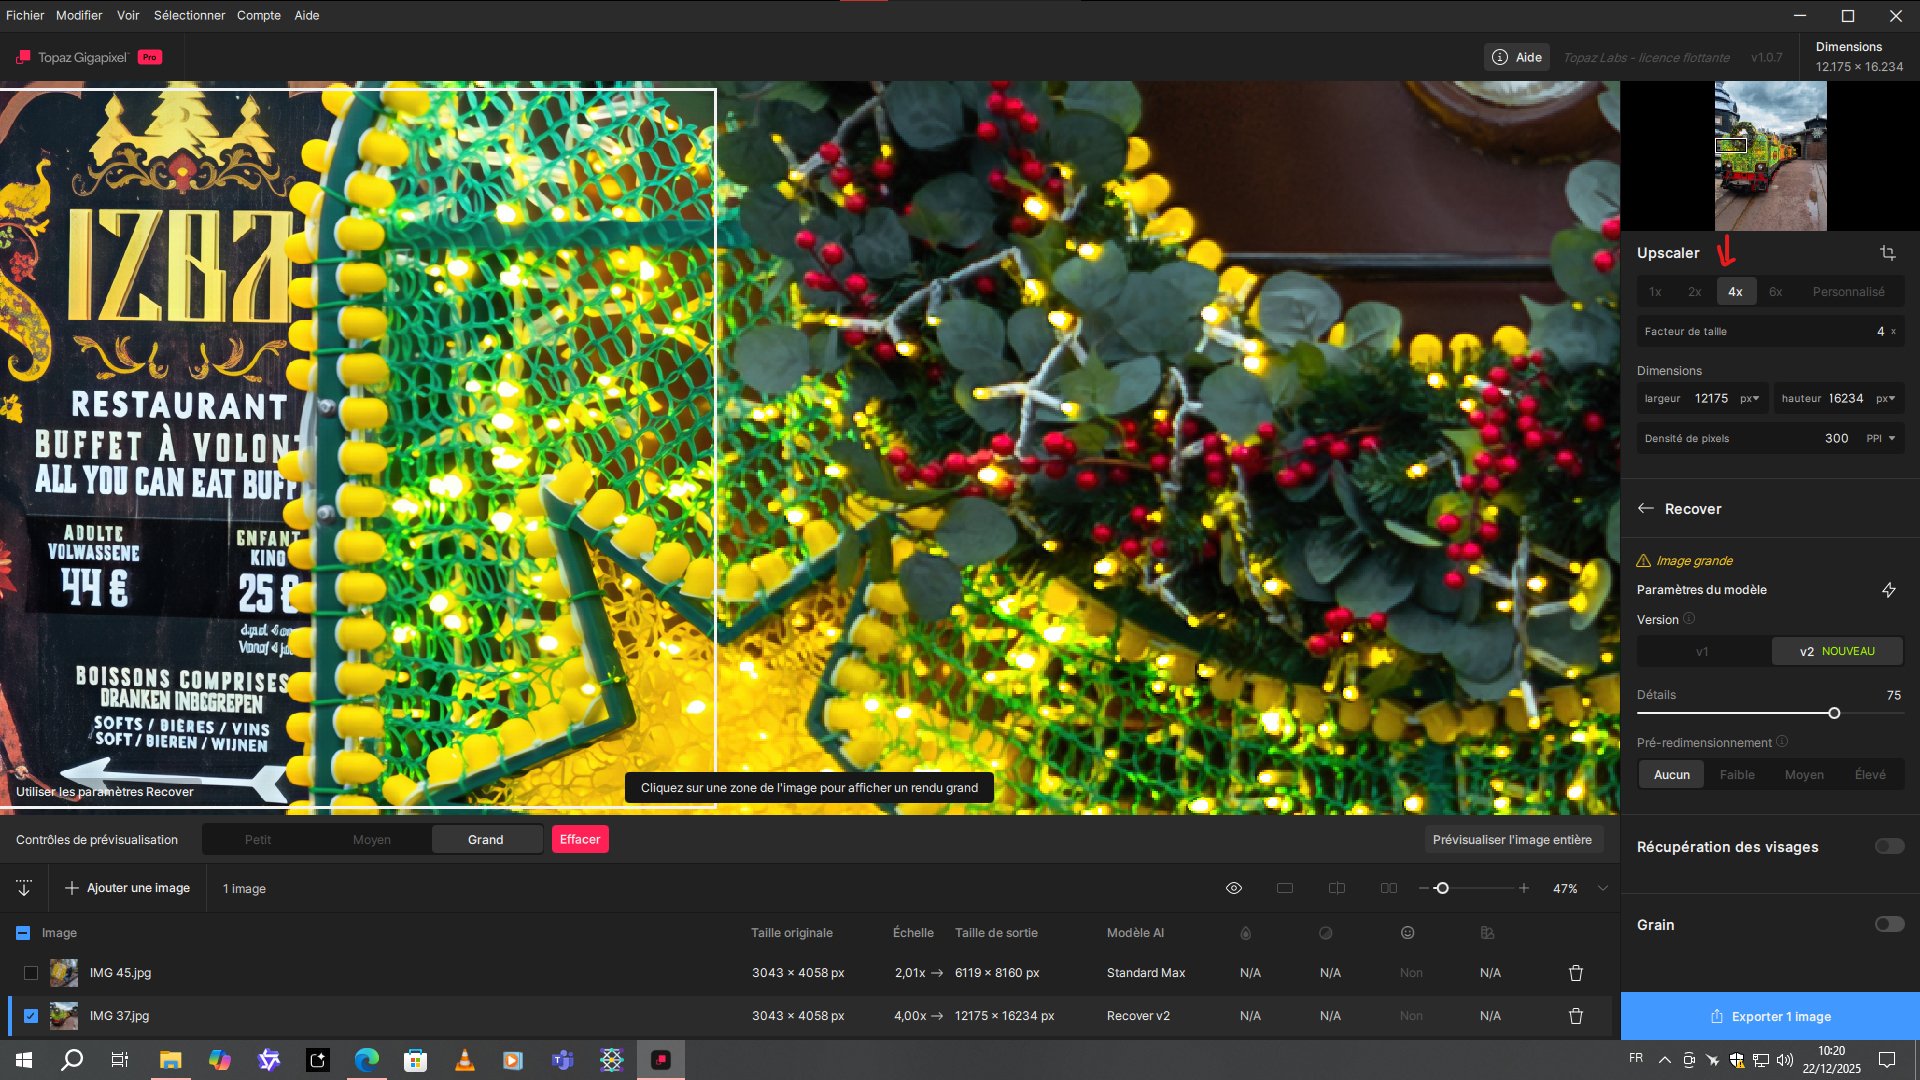Click the face recovery smiley column icon
The width and height of the screenshot is (1920, 1080).
click(x=1409, y=932)
